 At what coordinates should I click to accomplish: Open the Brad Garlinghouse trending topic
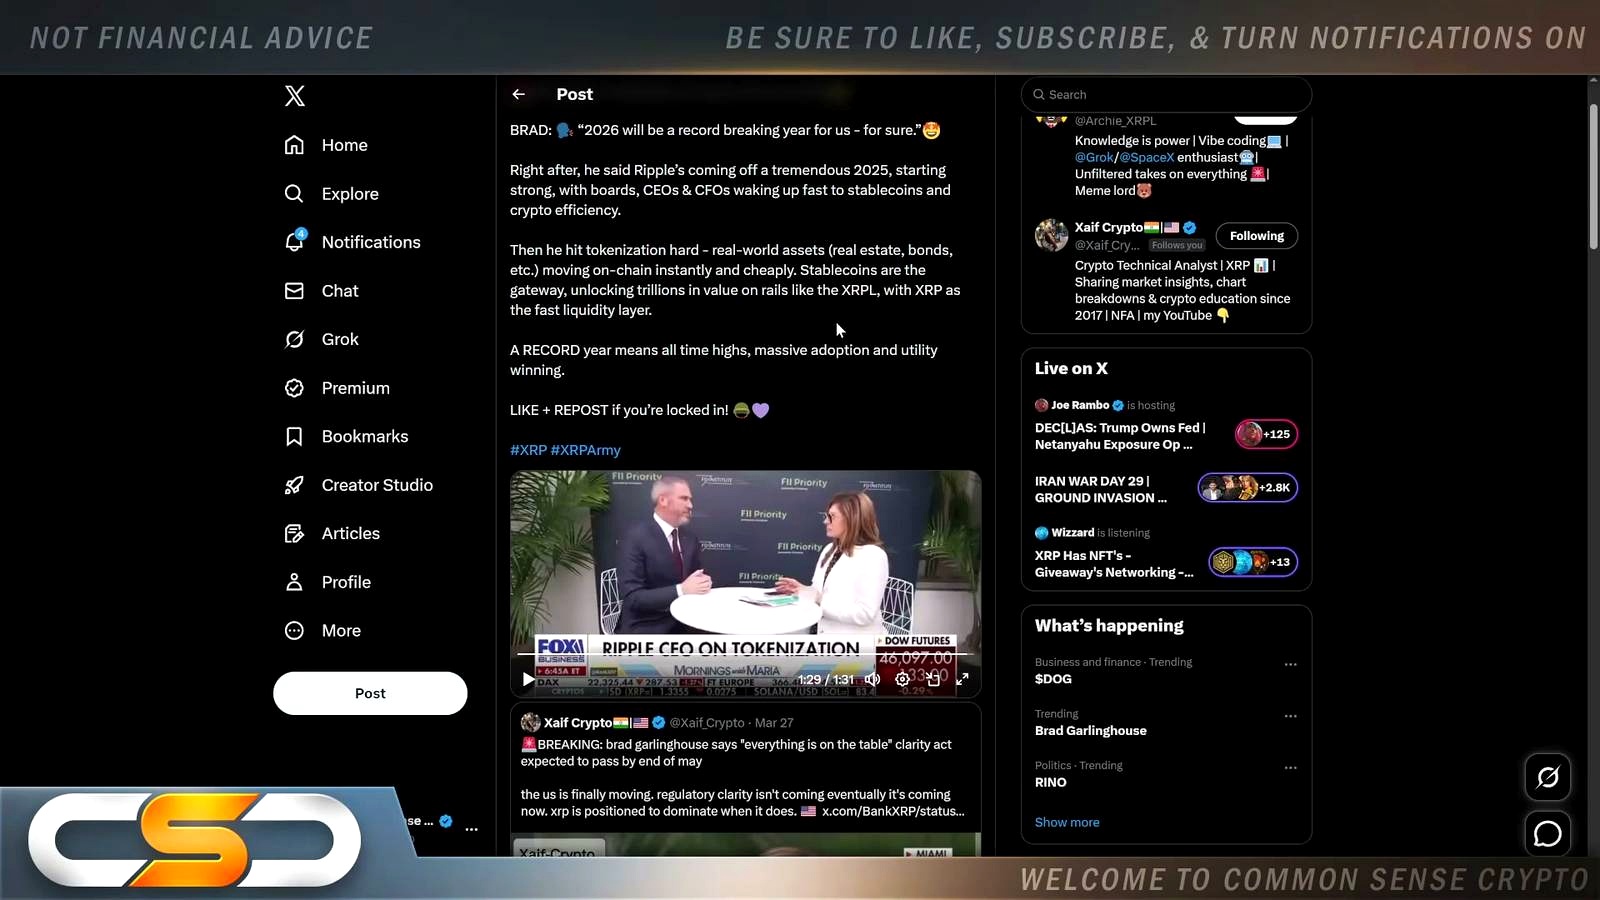pyautogui.click(x=1091, y=731)
